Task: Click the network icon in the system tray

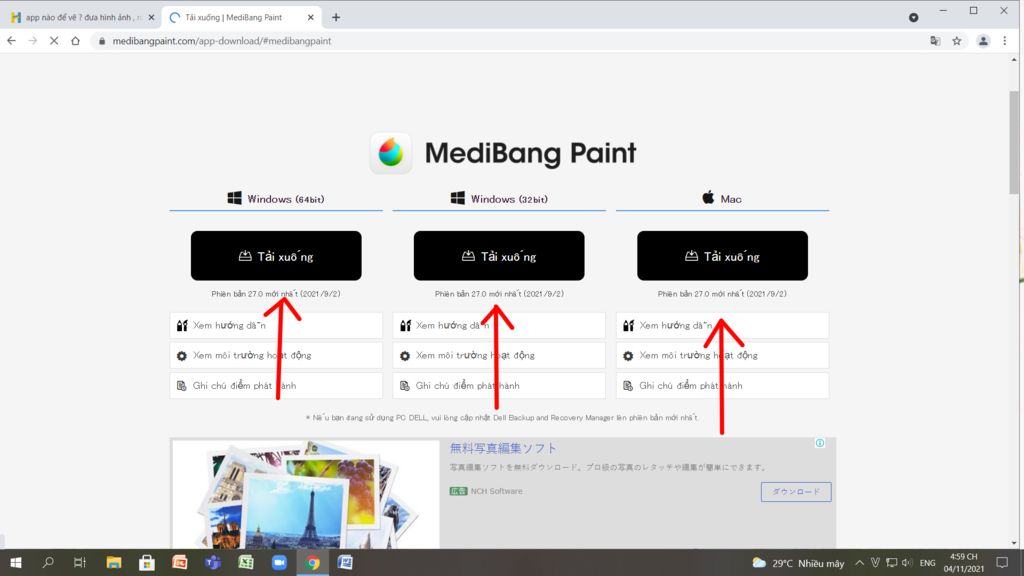Action: point(891,563)
